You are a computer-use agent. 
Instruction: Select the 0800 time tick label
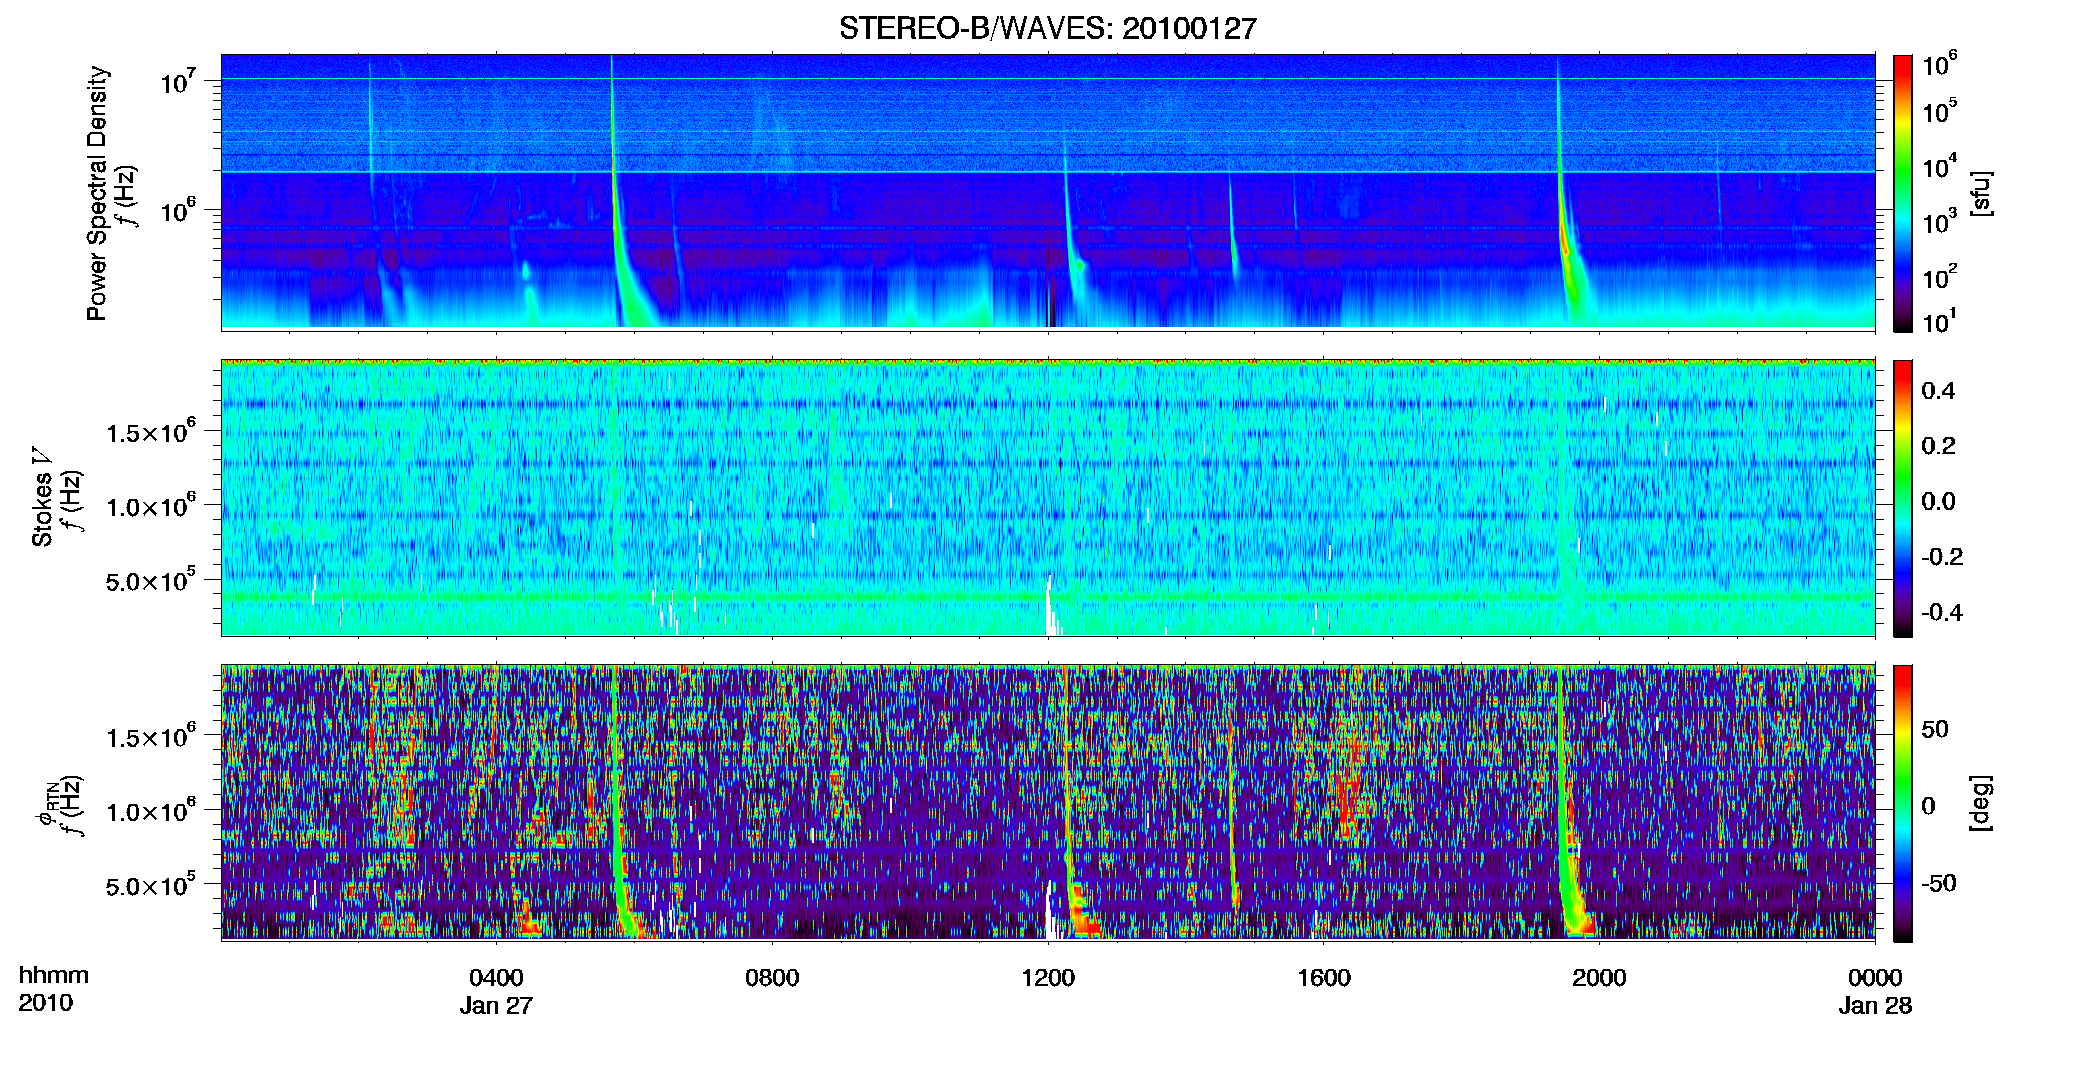coord(772,977)
